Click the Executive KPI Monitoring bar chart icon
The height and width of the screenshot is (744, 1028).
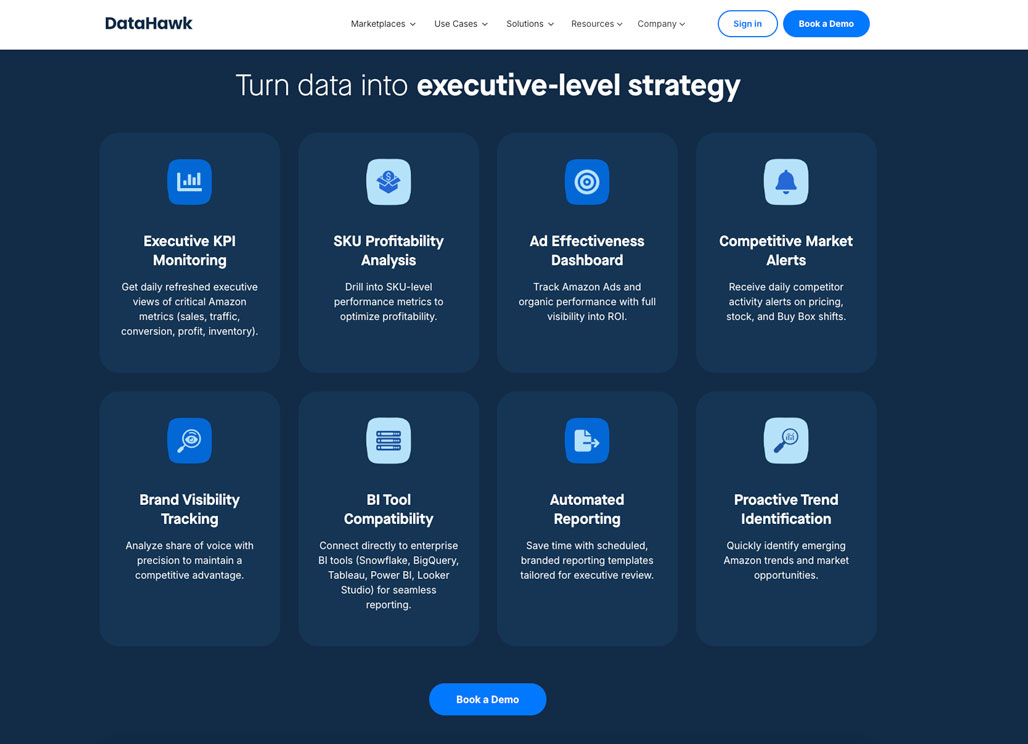[x=189, y=182]
